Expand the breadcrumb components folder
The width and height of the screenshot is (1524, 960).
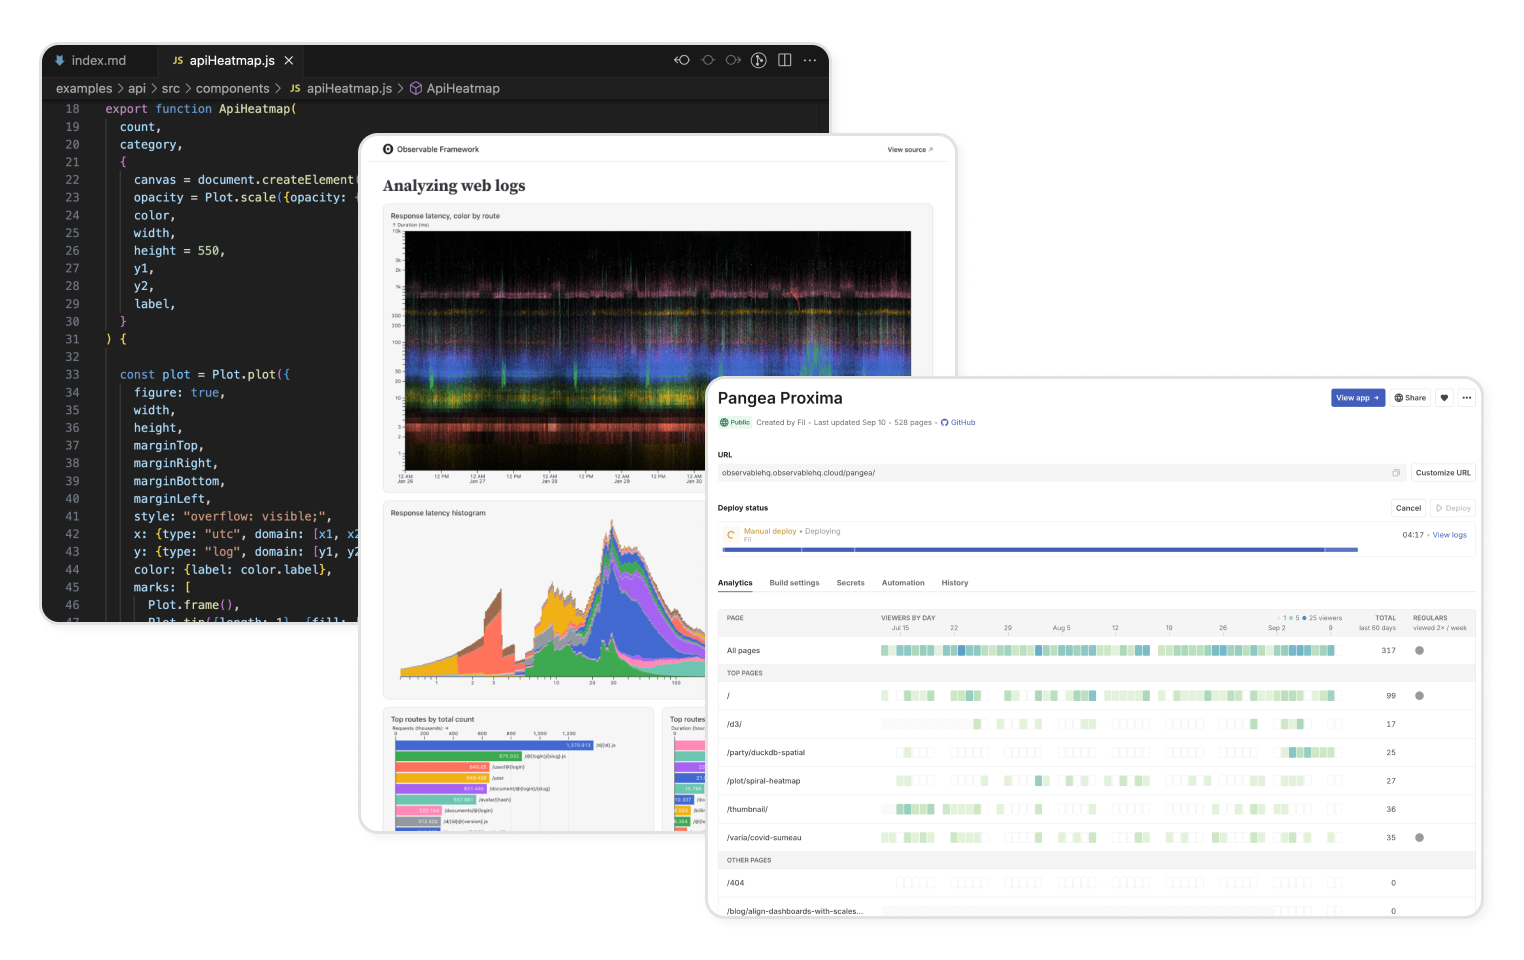(x=233, y=88)
